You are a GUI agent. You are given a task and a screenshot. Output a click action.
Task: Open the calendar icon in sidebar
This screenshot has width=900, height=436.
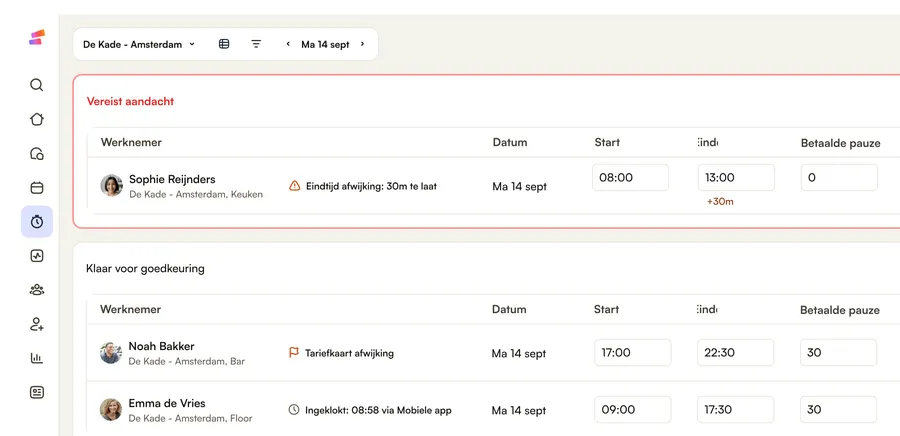[37, 188]
